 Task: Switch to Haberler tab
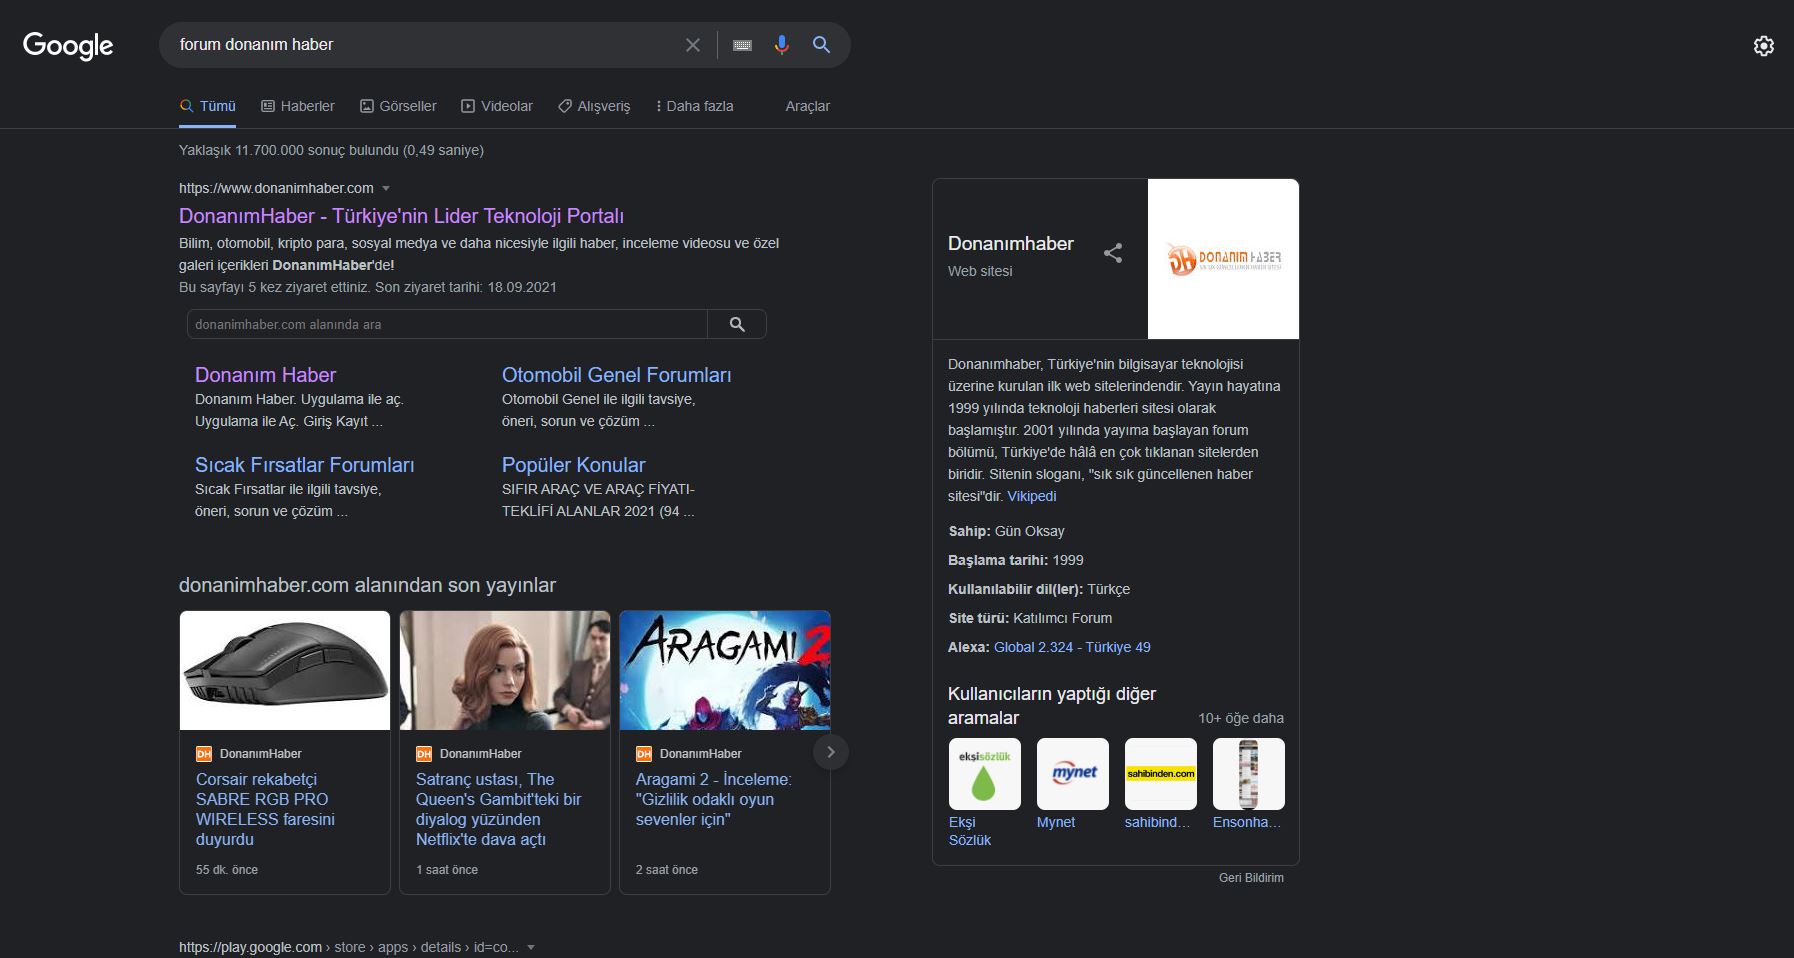pyautogui.click(x=298, y=106)
